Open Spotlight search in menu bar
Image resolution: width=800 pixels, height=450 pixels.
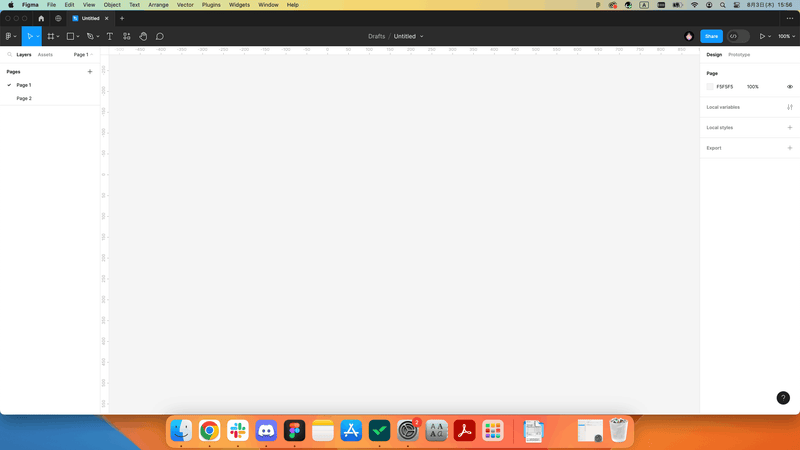722,5
